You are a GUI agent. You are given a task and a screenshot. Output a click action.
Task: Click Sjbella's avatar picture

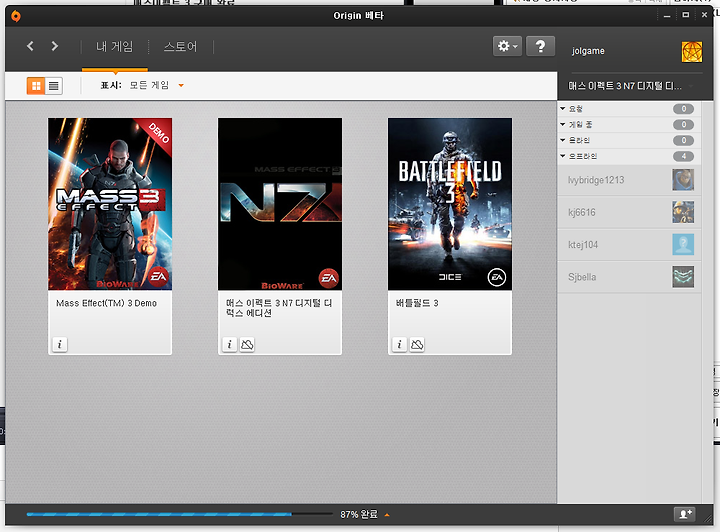pos(683,277)
